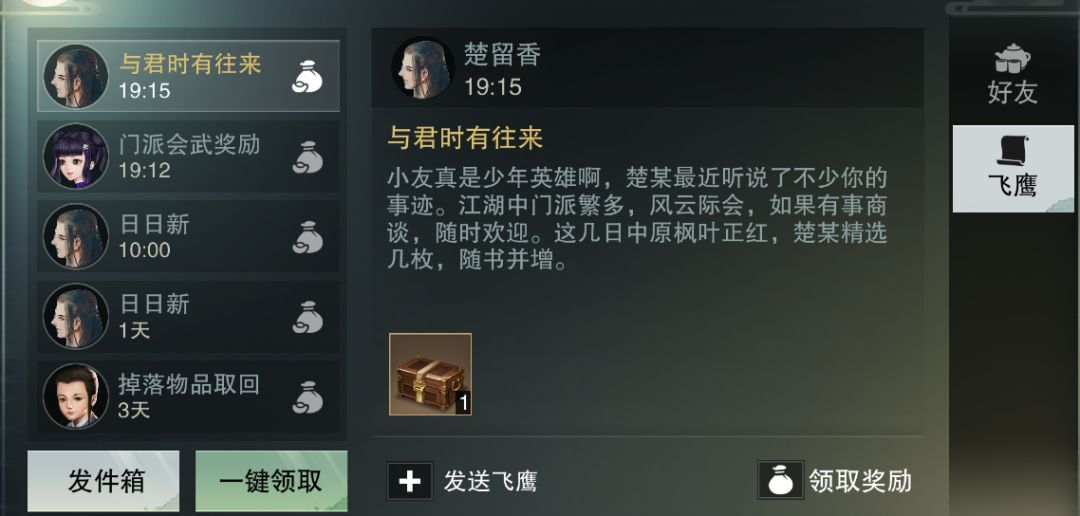This screenshot has width=1080, height=516.
Task: Click reward bag icon on 与君时有往来 mail
Action: (307, 76)
